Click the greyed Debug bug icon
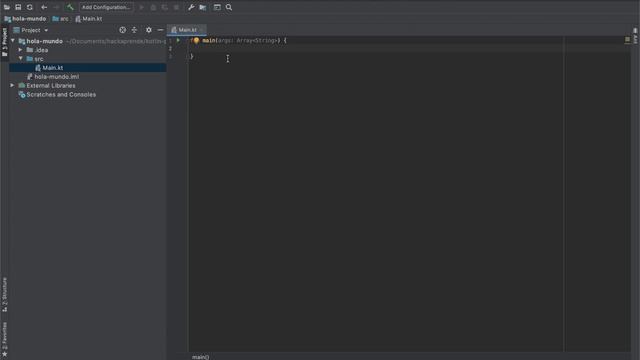The image size is (640, 360). pos(153,7)
